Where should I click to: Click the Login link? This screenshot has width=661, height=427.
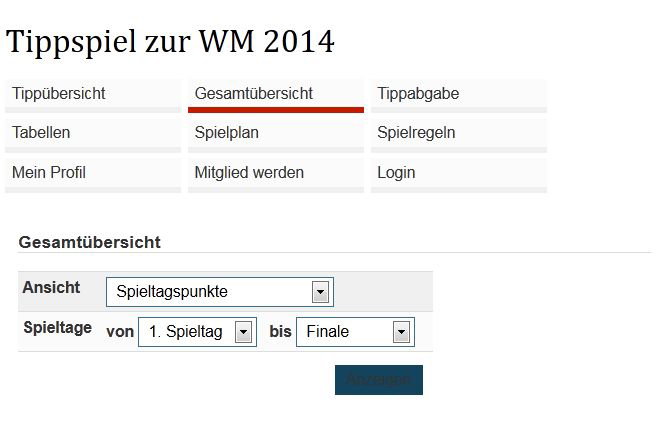[459, 175]
